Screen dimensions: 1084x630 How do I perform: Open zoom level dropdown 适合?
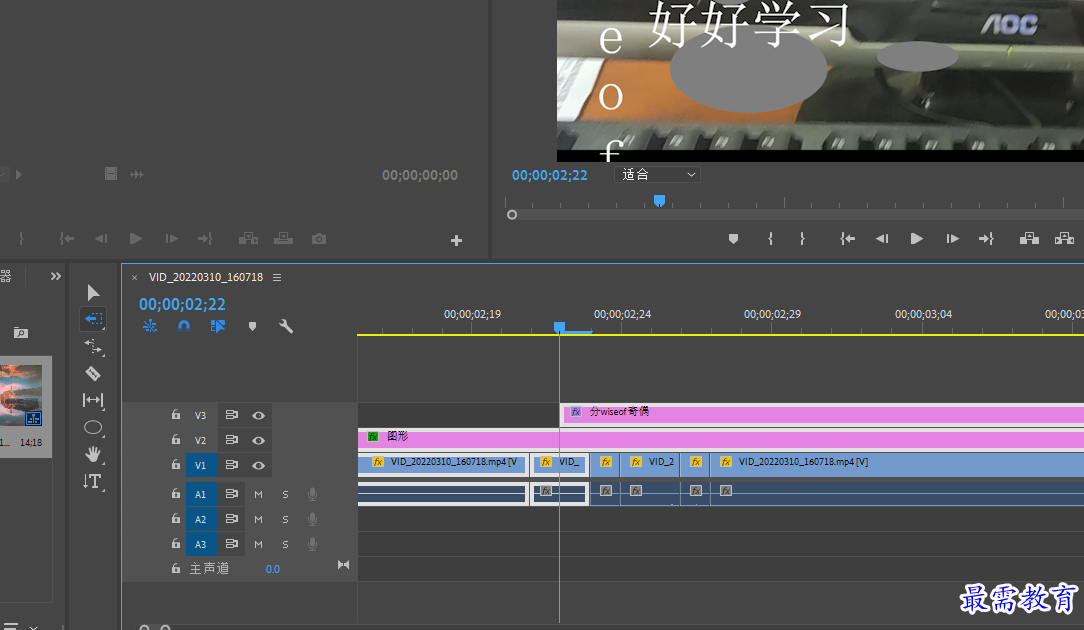tap(657, 175)
